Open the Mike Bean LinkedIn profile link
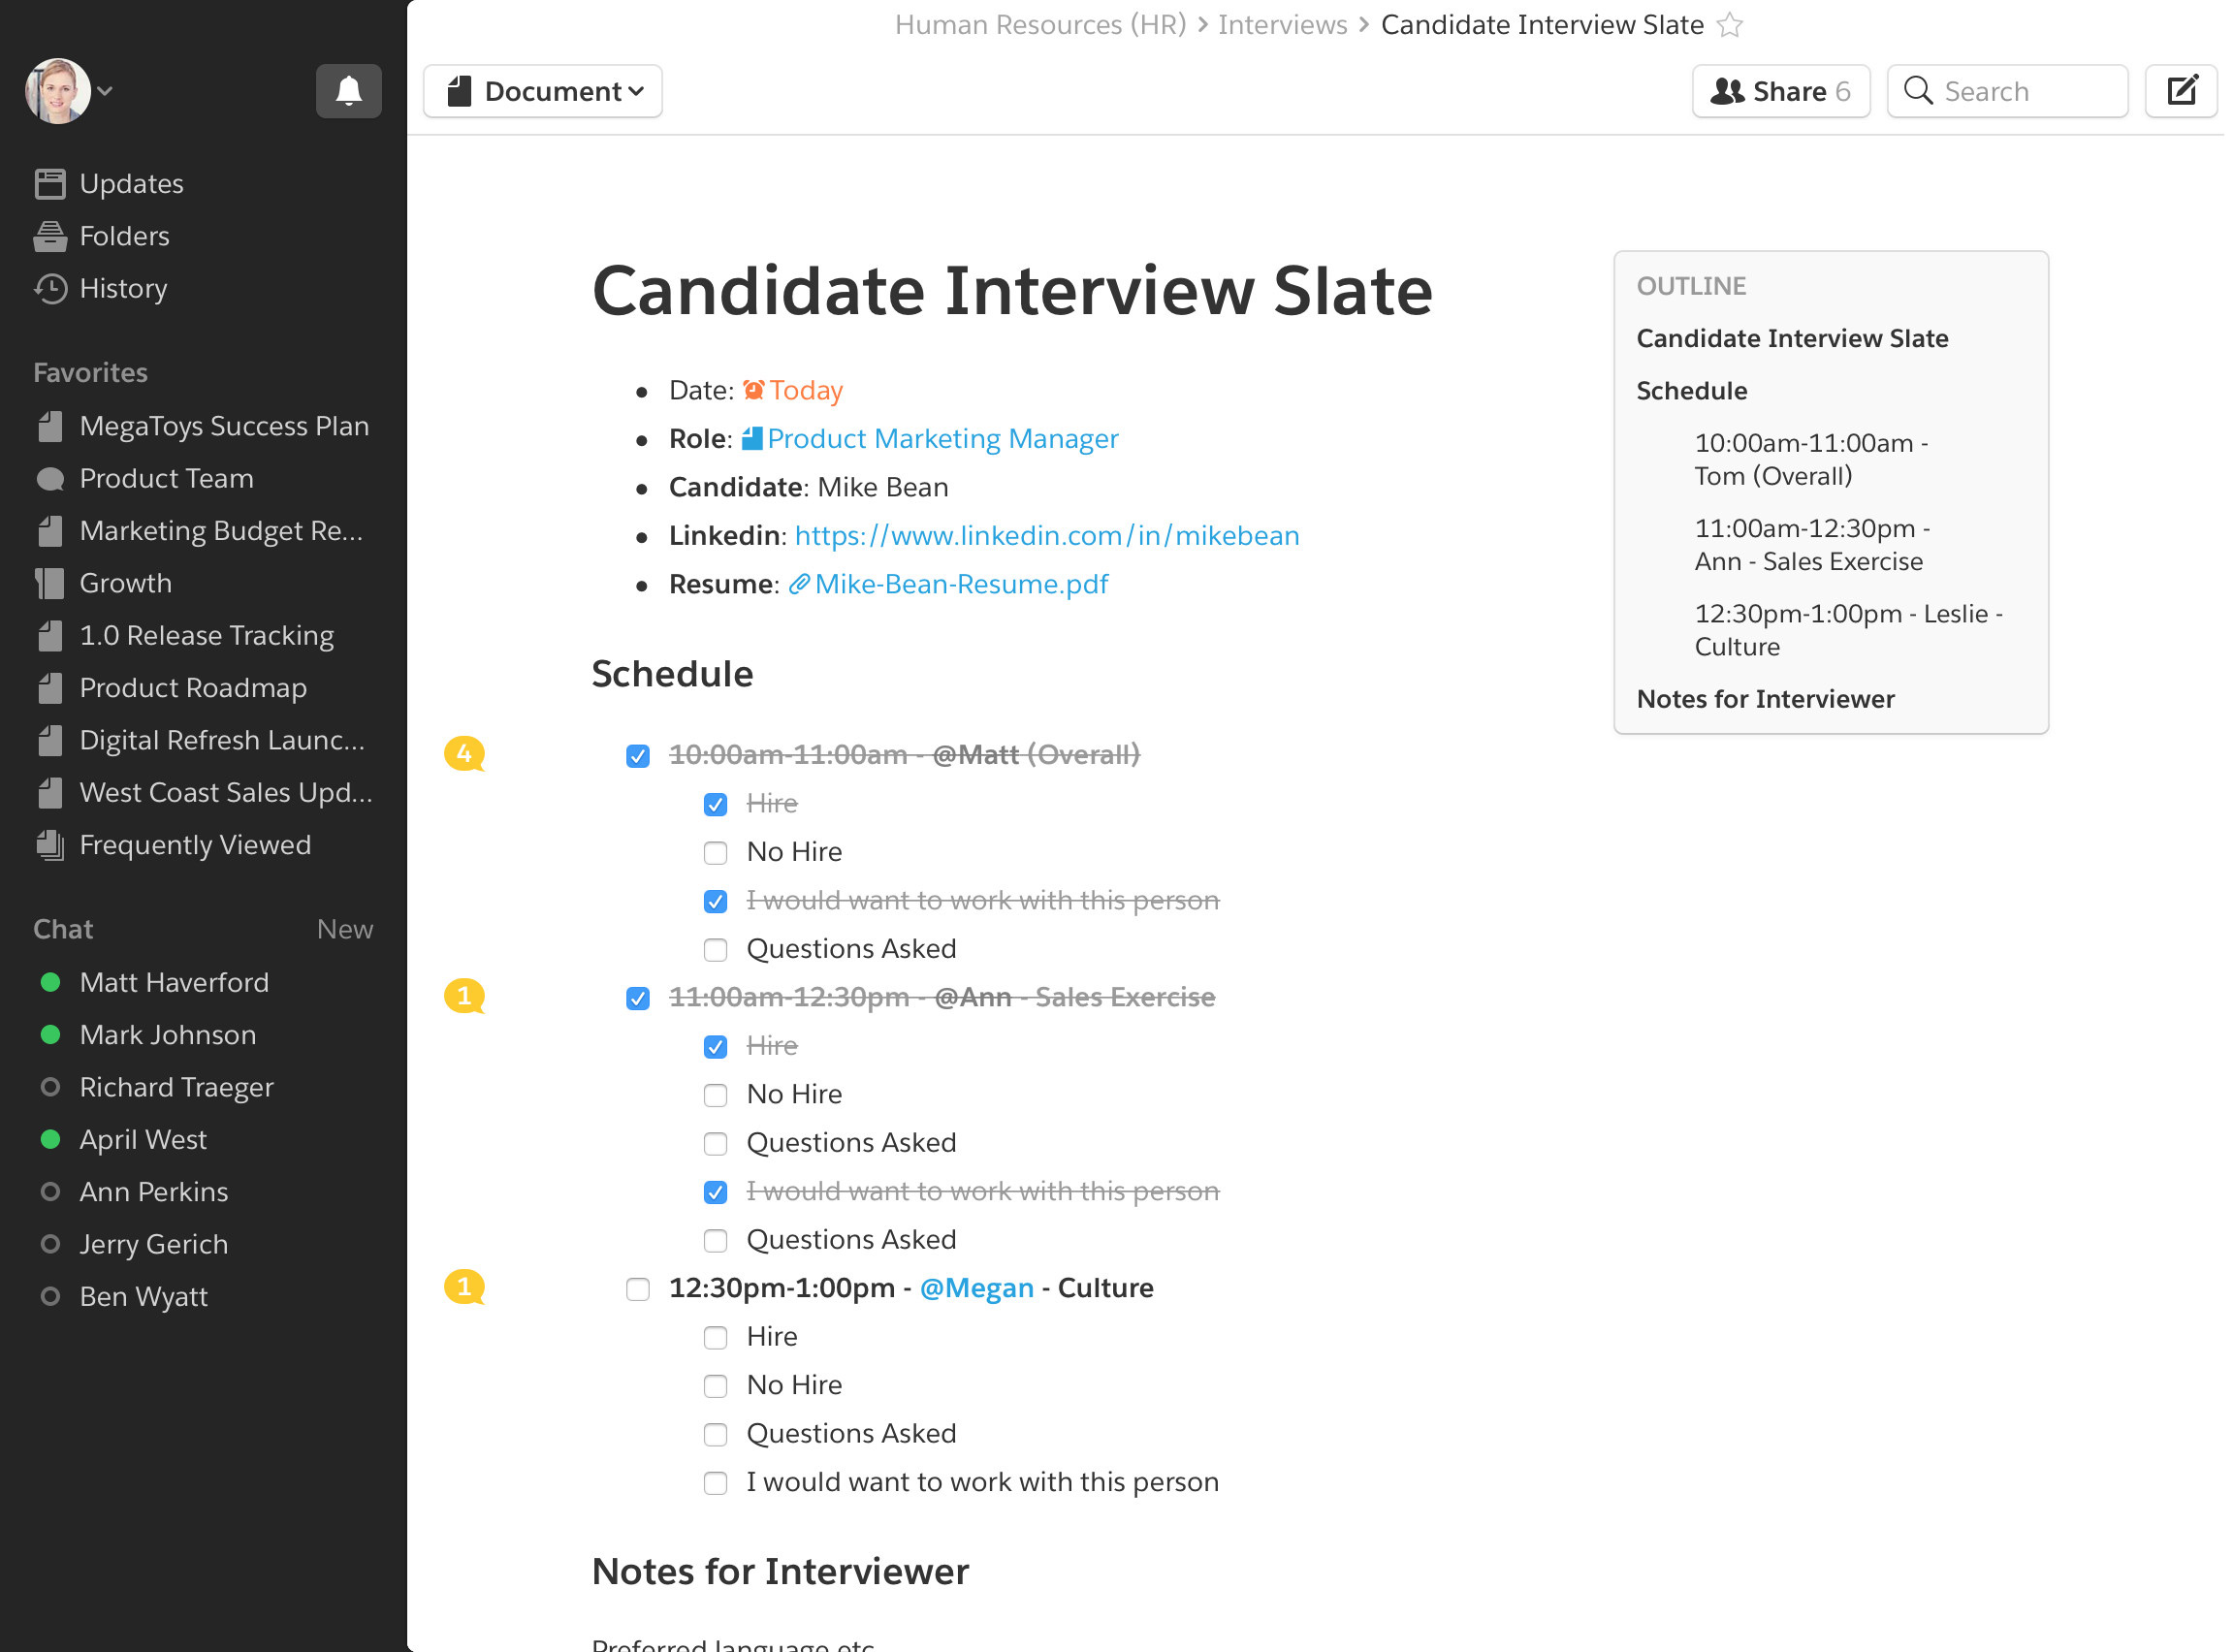This screenshot has width=2234, height=1652. point(1046,536)
